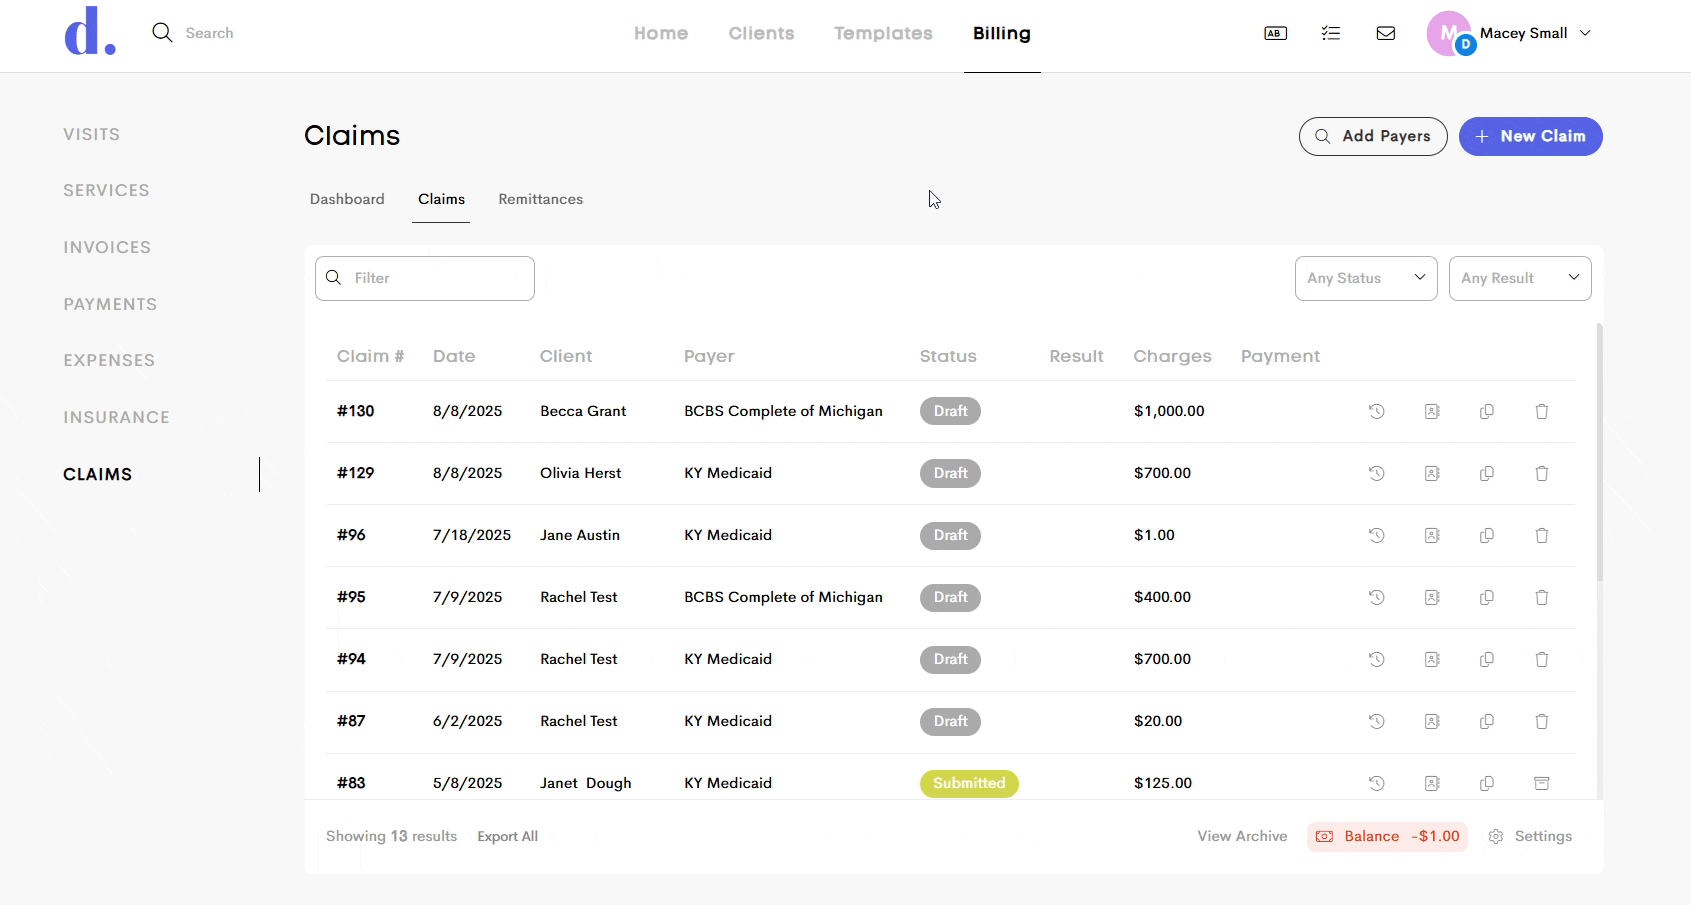Screen dimensions: 1691x905
Task: Click trash icon for claim #96
Action: [1541, 535]
